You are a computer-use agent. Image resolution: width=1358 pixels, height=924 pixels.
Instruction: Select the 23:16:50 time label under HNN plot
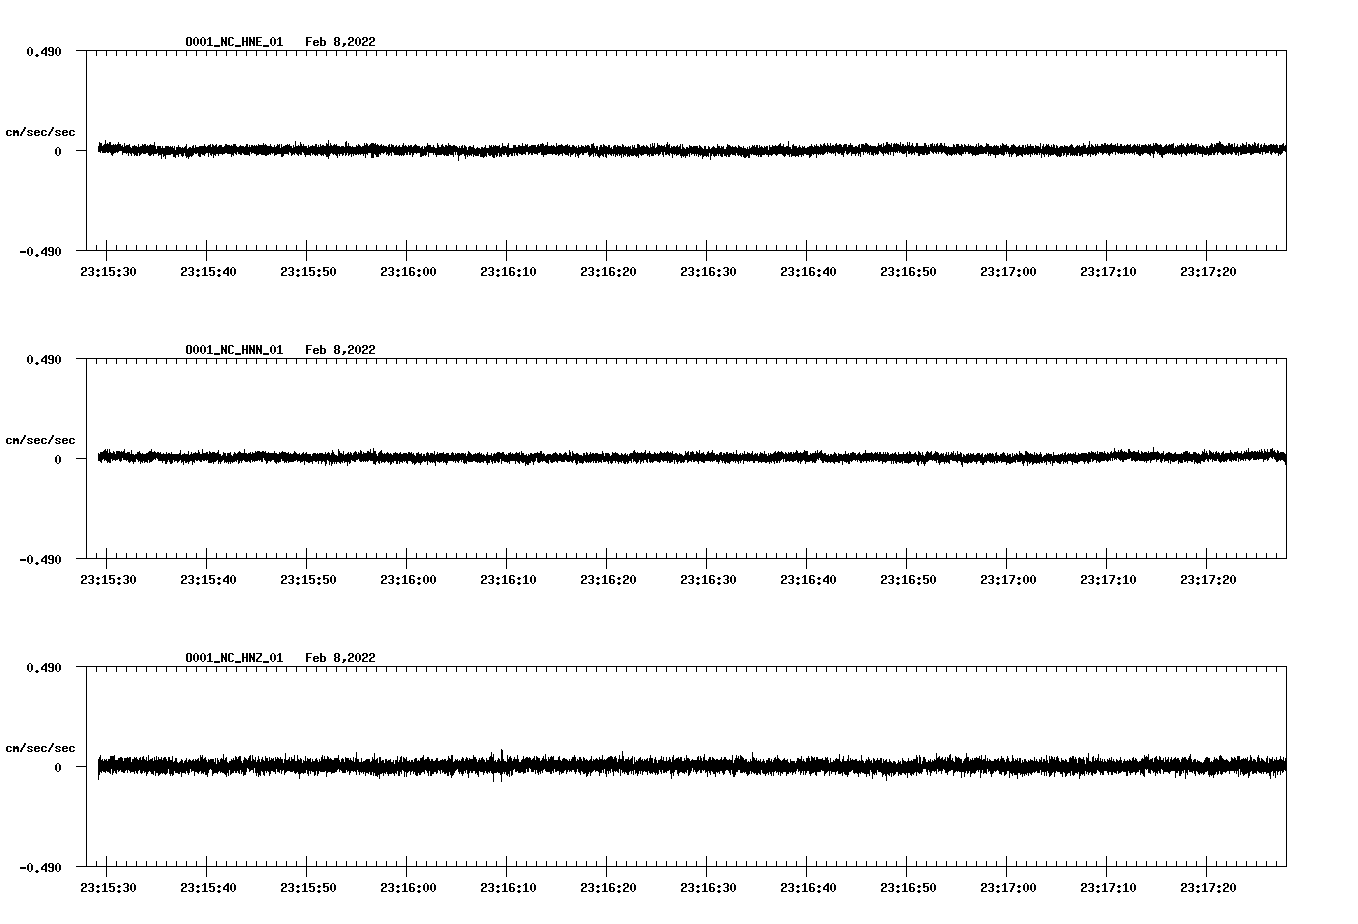click(908, 580)
